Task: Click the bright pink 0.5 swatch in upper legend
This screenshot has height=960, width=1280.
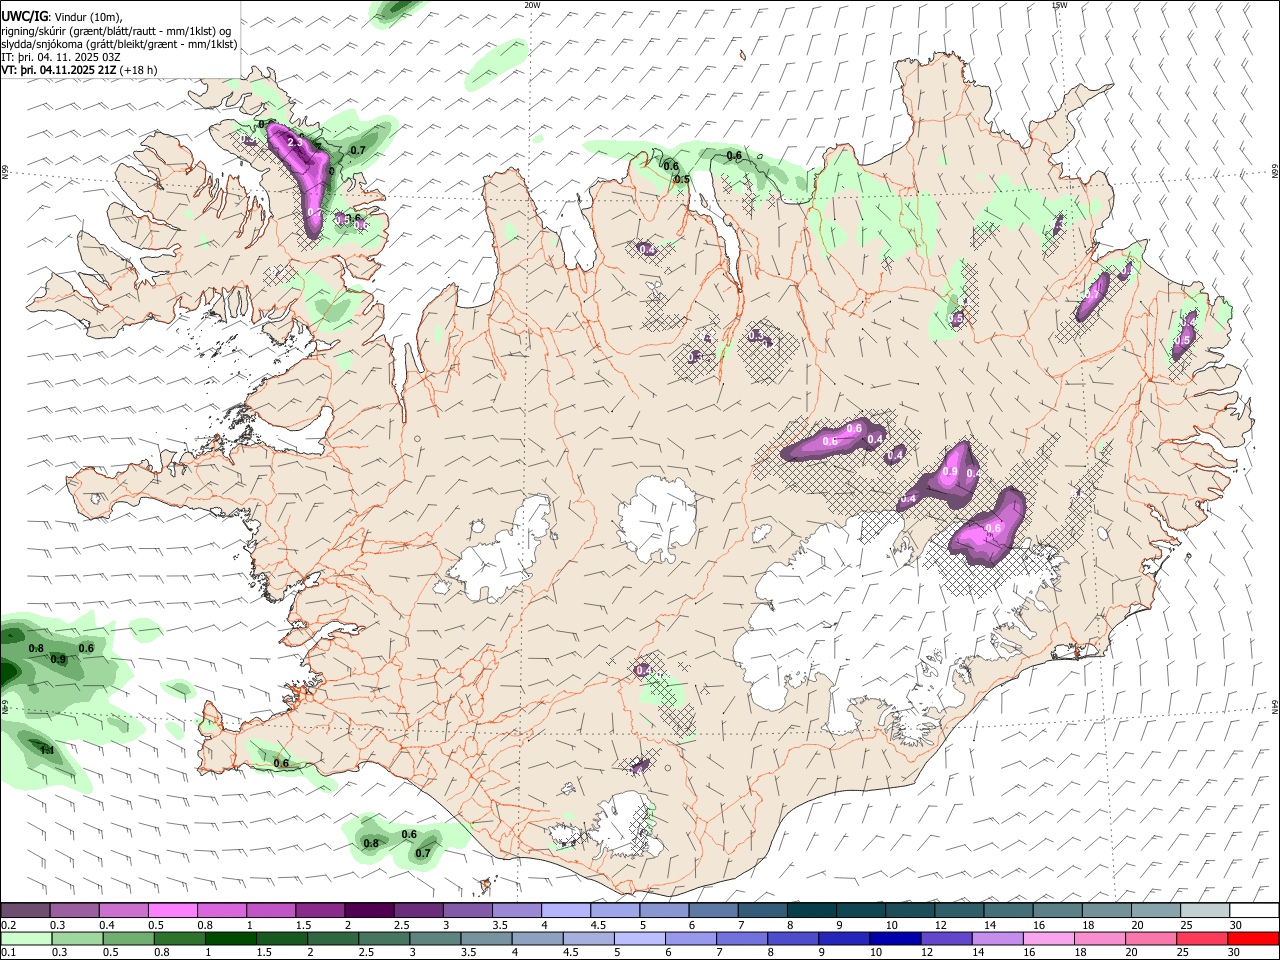Action: [x=173, y=911]
